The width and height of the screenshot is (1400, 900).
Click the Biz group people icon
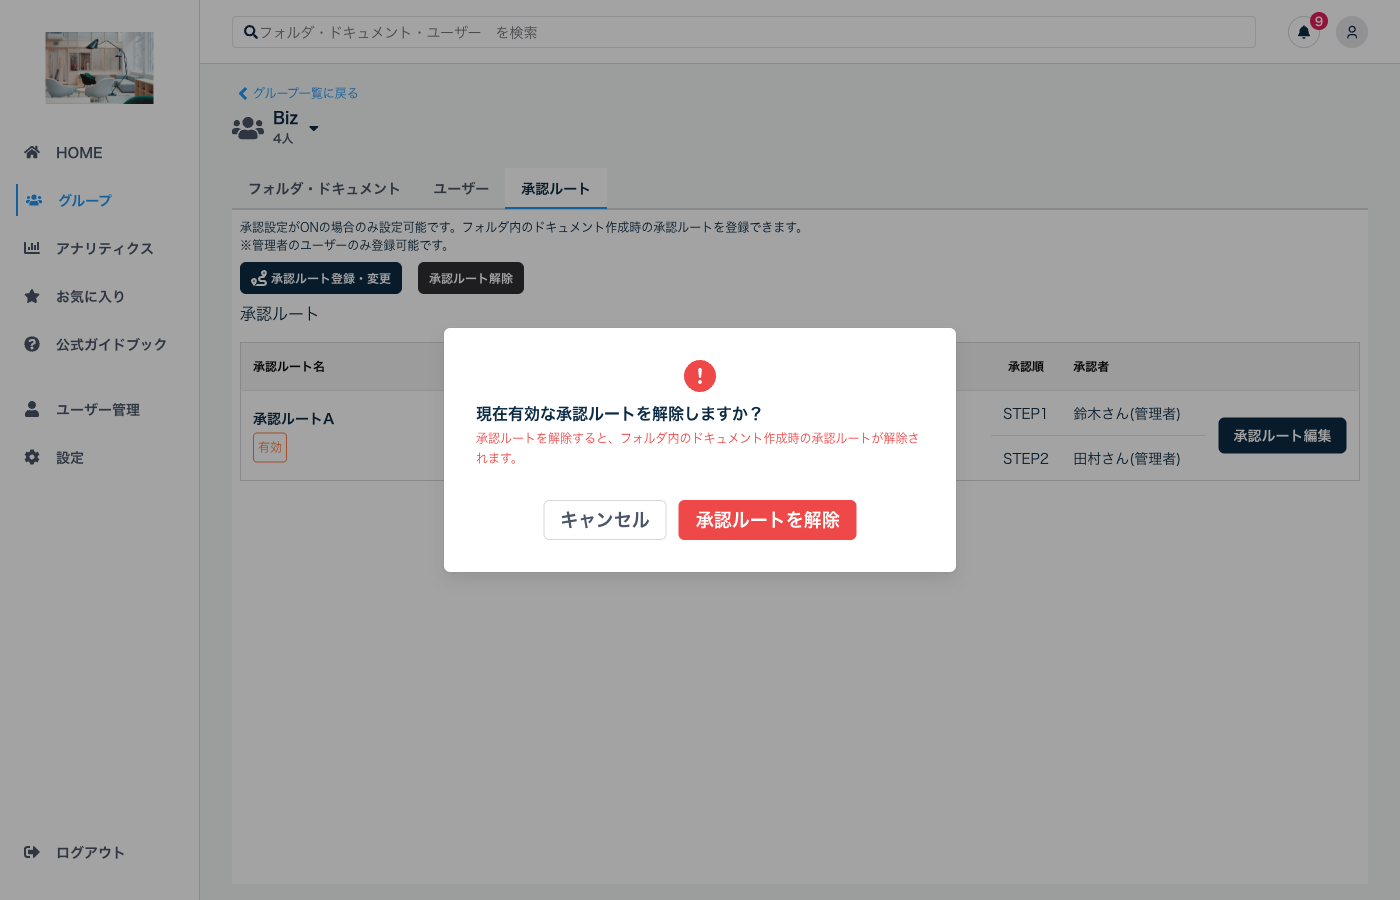click(x=247, y=127)
